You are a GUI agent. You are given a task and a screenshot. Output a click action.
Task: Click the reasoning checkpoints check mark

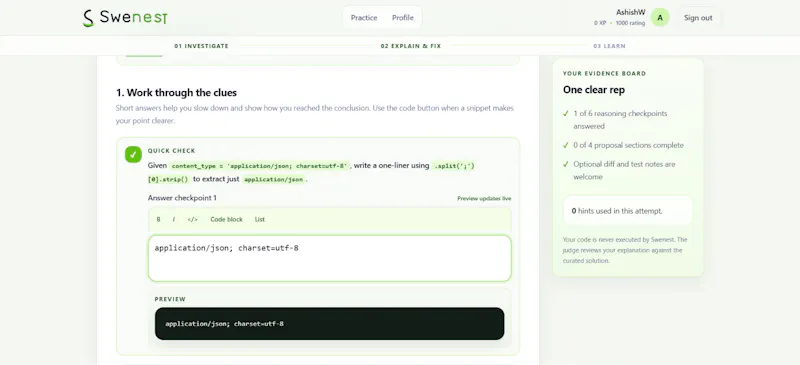click(565, 113)
